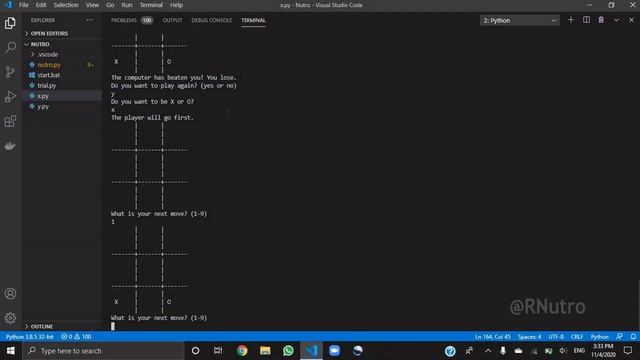Open y.py in the explorer
This screenshot has width=640, height=360.
click(43, 107)
